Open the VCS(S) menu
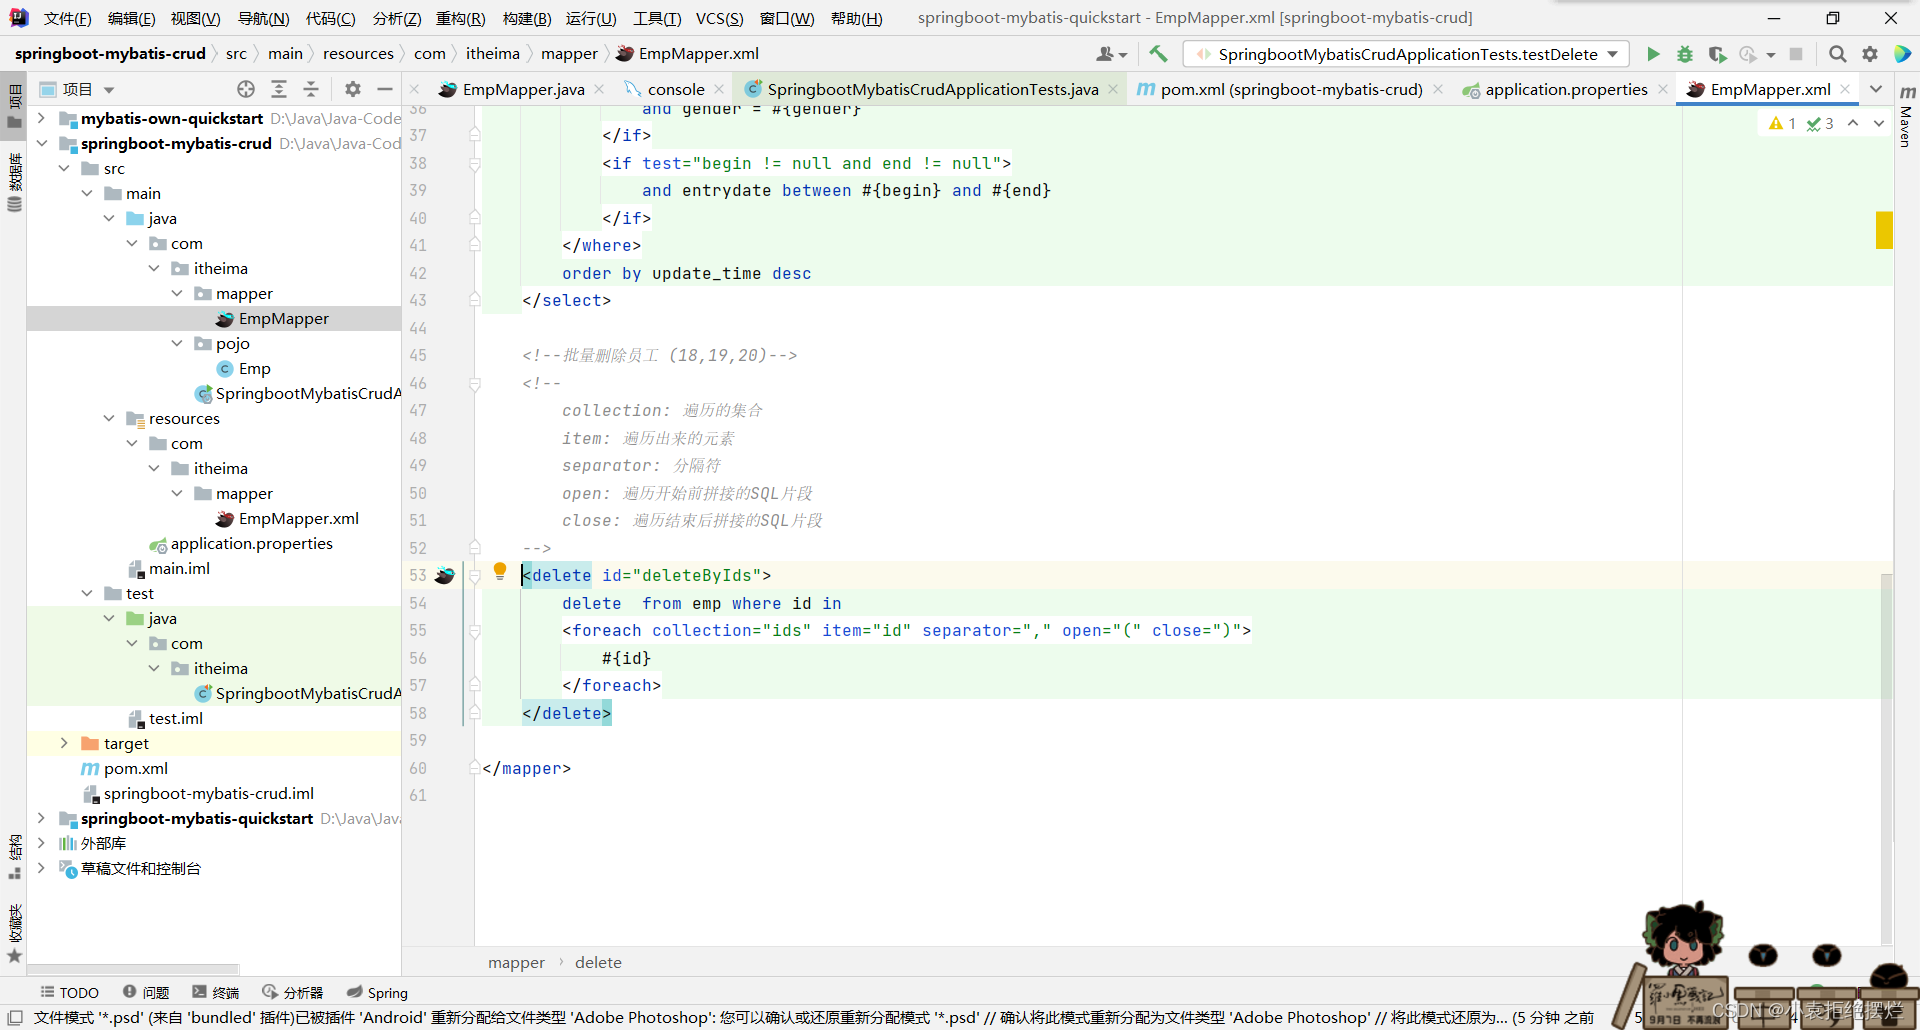This screenshot has height=1030, width=1920. pyautogui.click(x=719, y=18)
